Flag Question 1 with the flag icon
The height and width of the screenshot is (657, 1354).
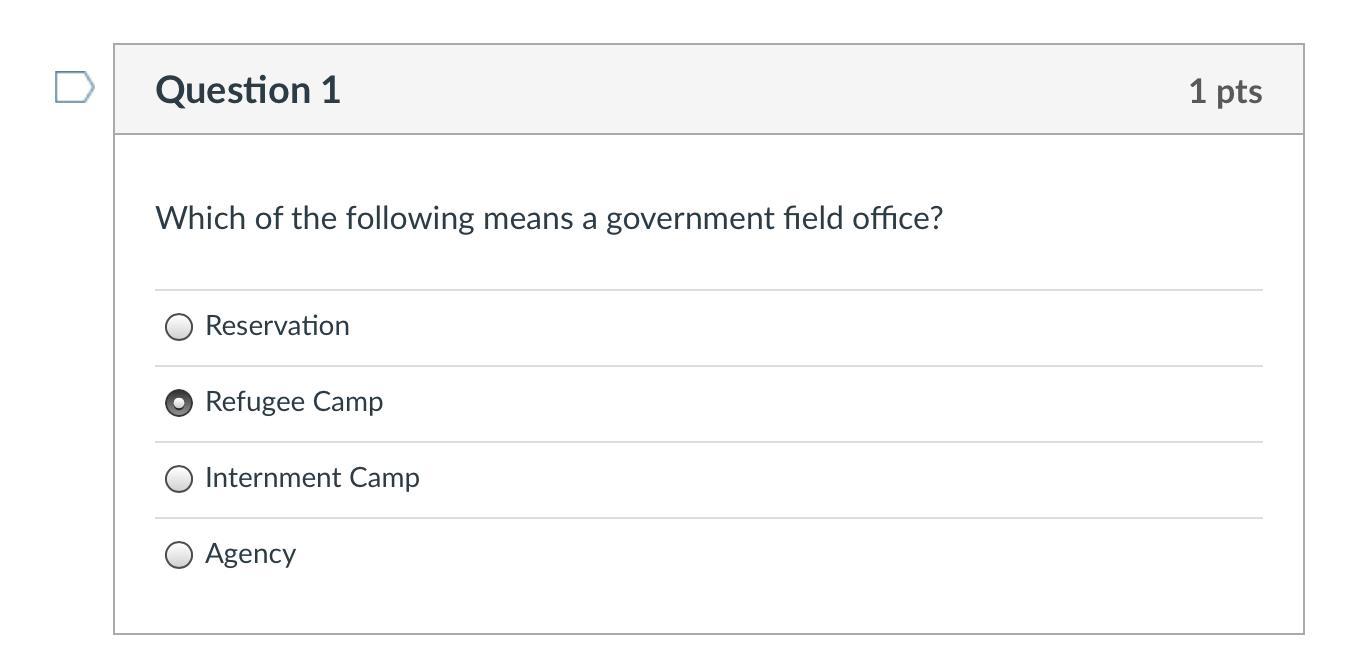pos(74,88)
